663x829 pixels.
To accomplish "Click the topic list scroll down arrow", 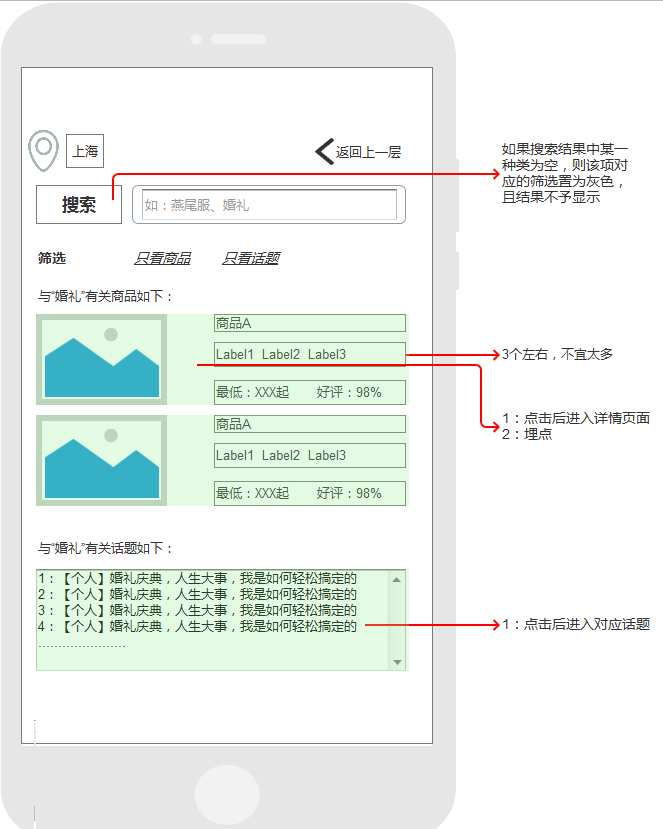I will [x=397, y=662].
